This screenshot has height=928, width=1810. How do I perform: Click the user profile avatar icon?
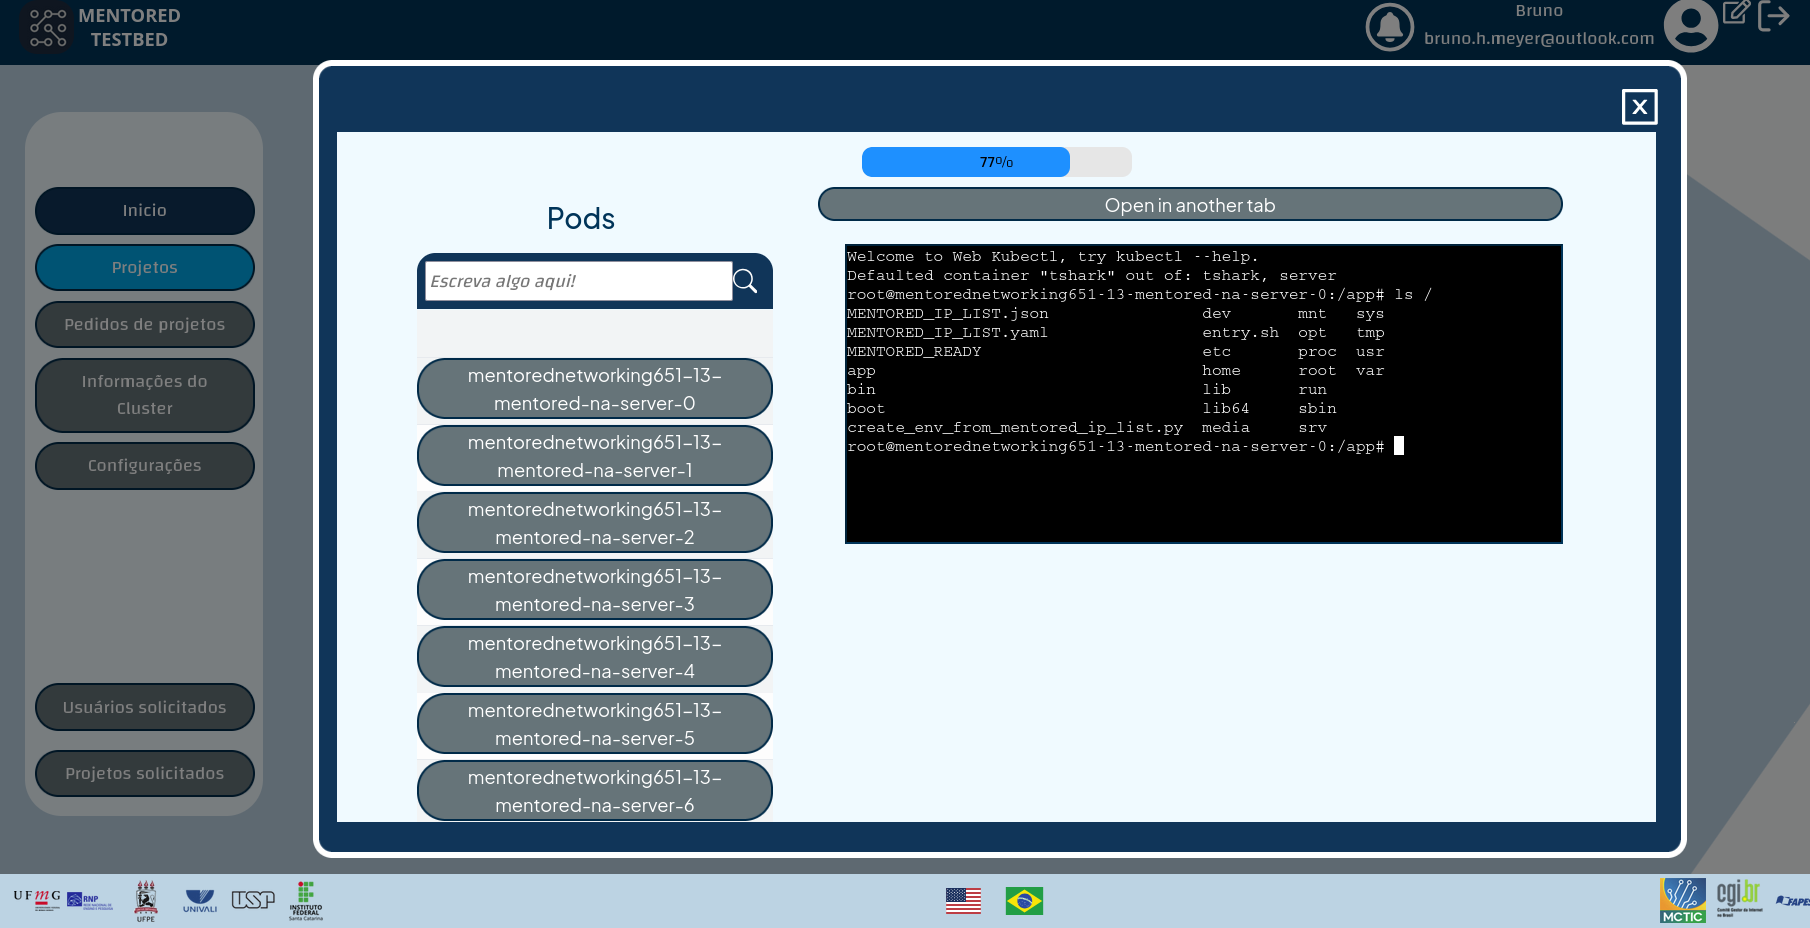(x=1691, y=27)
